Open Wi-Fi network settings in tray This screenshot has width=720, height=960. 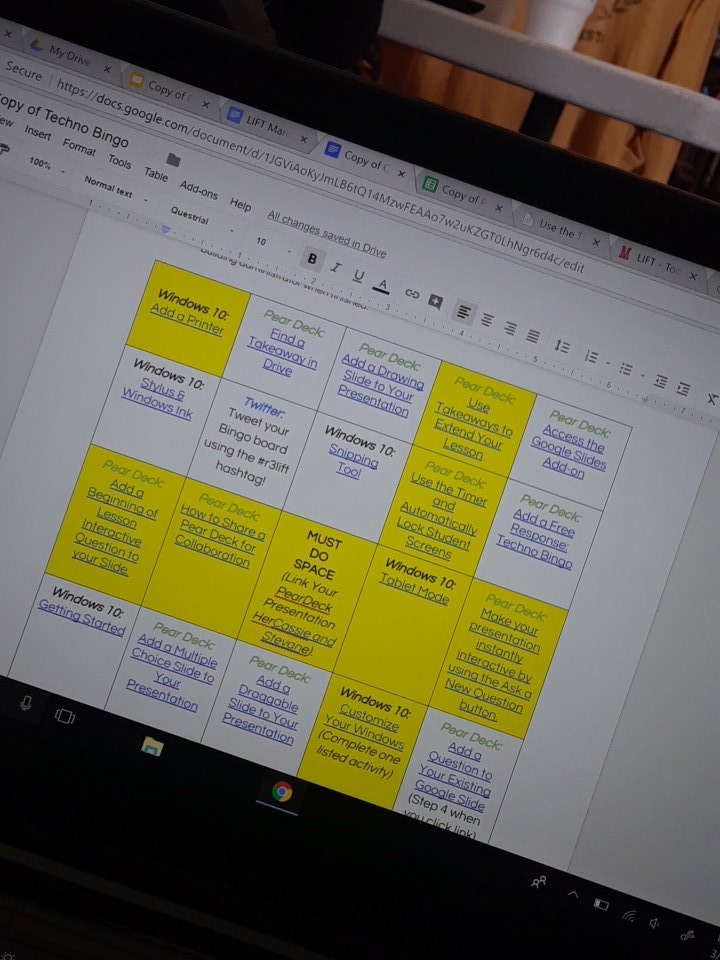click(x=629, y=915)
